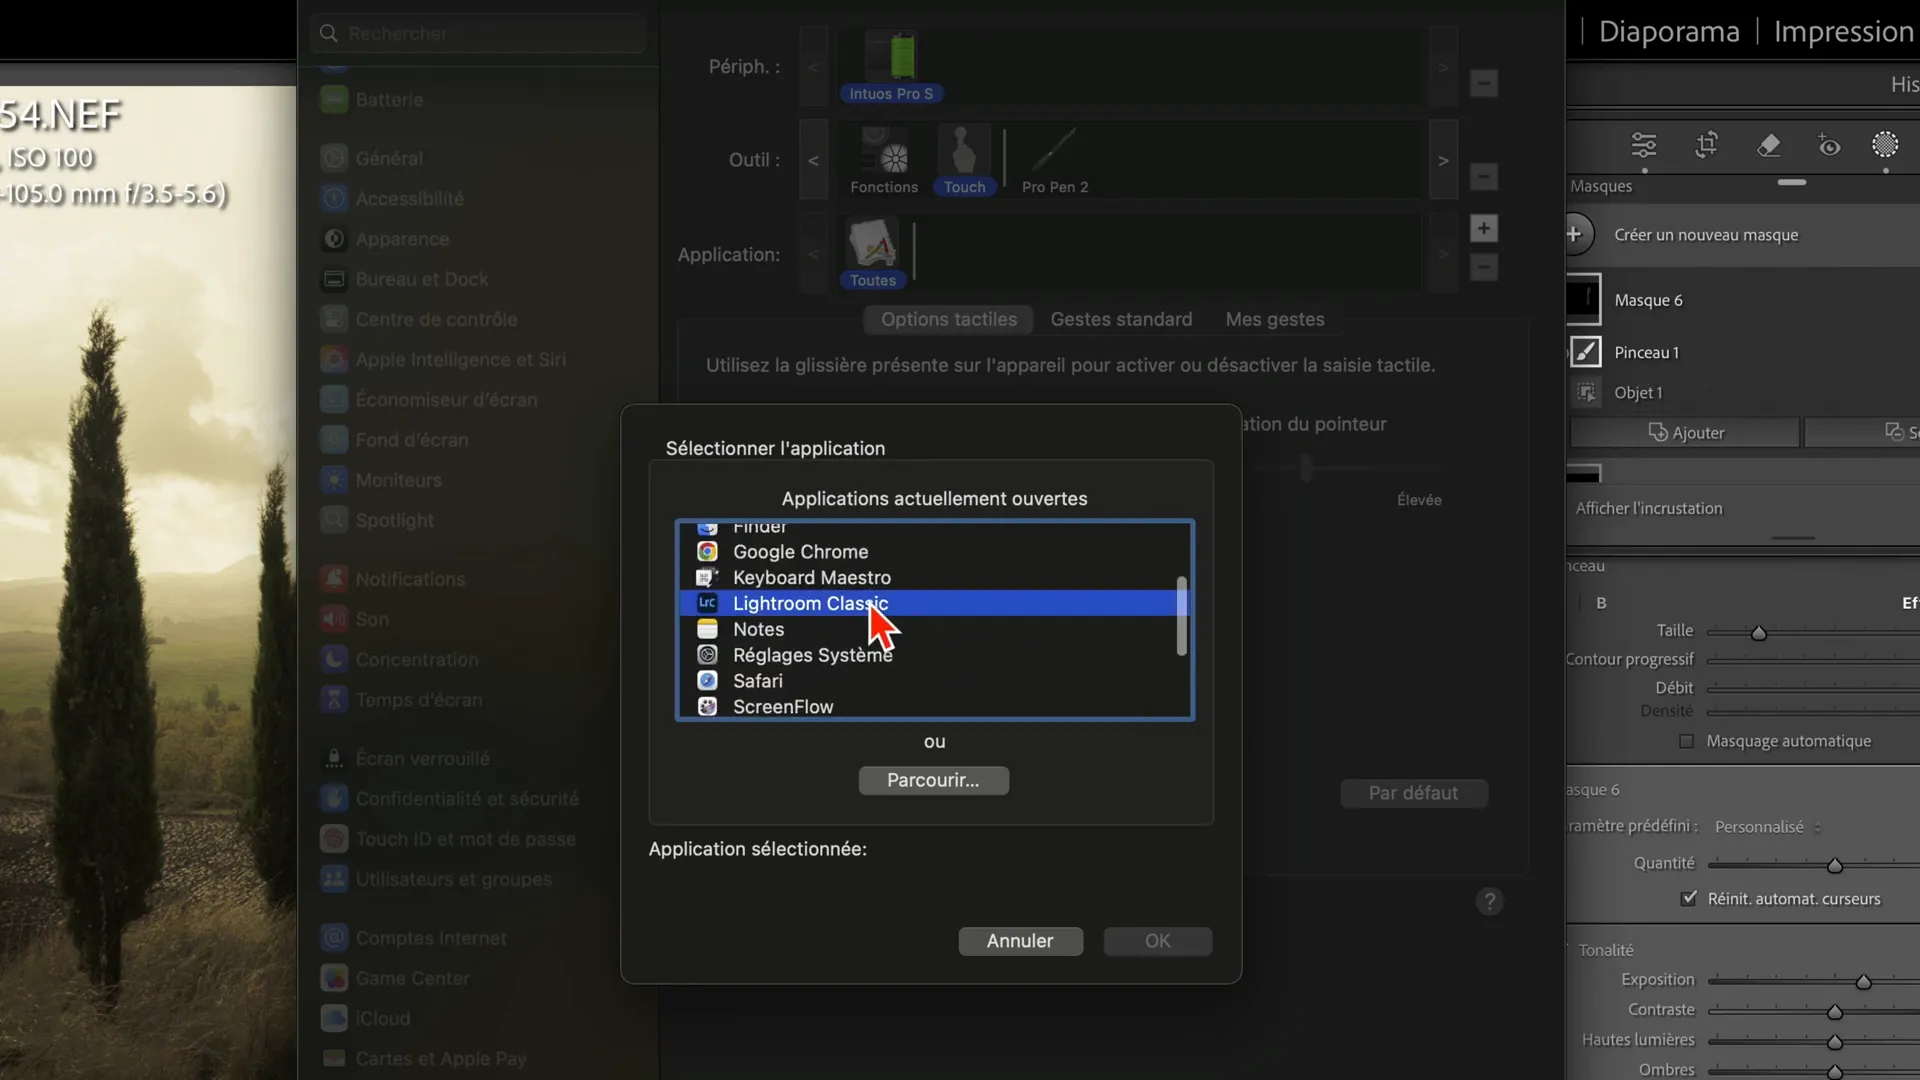Confirm the selection with OK
The width and height of the screenshot is (1920, 1080).
tap(1158, 941)
